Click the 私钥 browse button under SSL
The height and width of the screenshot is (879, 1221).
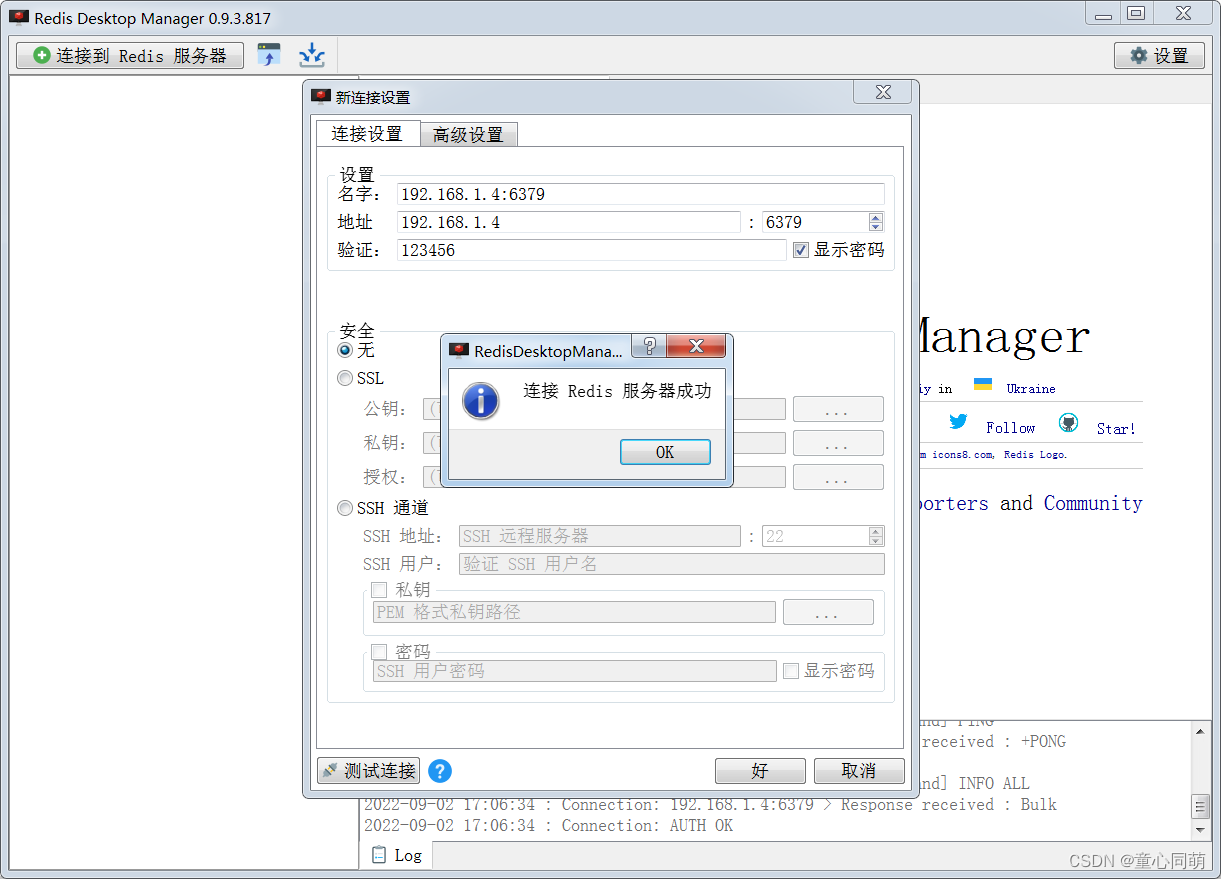point(838,443)
